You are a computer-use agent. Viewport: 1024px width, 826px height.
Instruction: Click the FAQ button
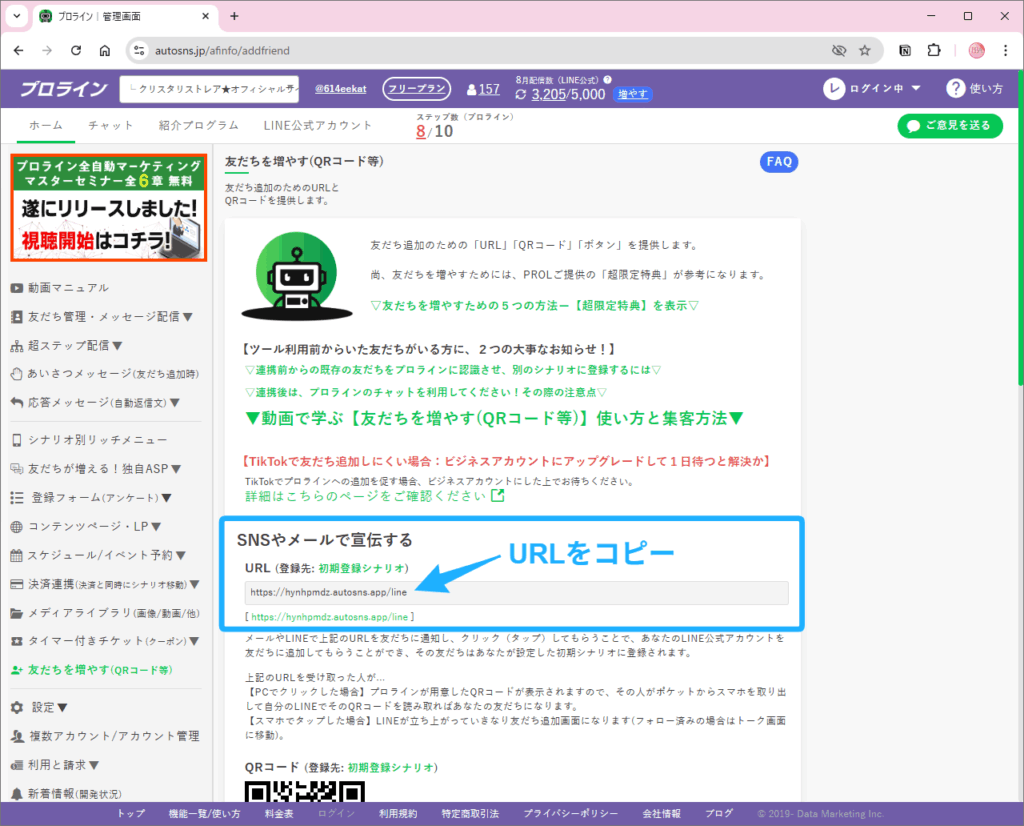pos(778,162)
